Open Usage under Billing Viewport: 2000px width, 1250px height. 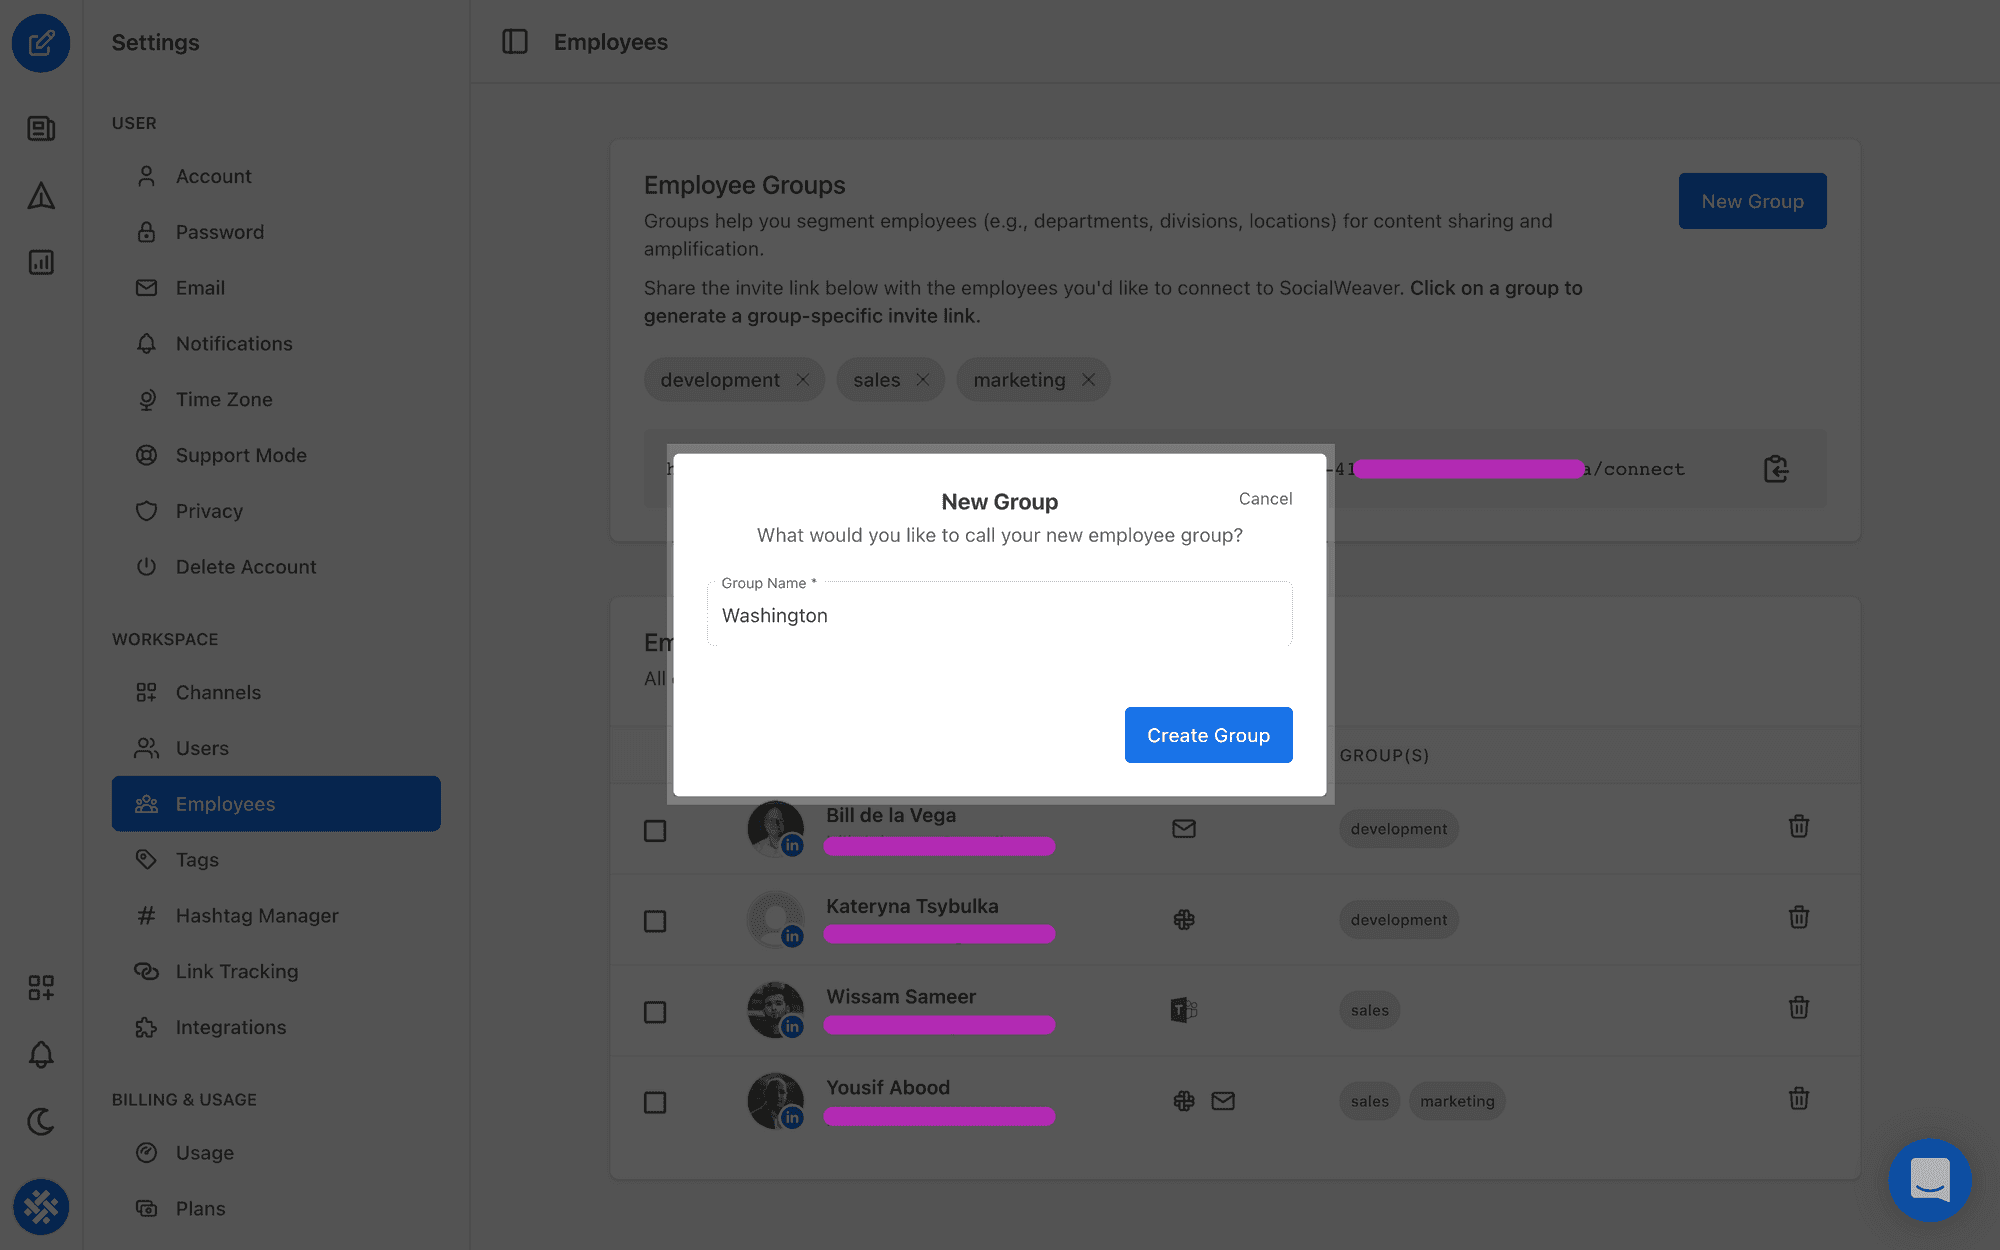click(x=276, y=1153)
